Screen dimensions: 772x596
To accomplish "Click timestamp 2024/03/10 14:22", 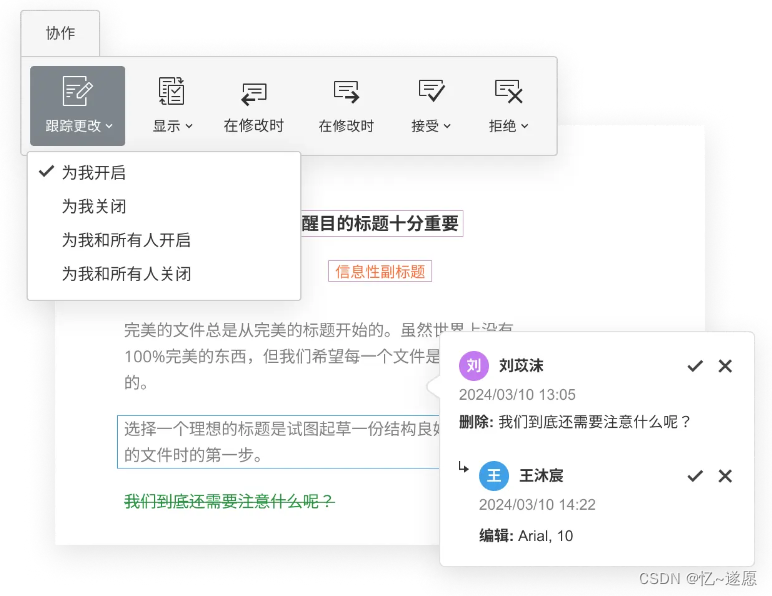I will point(537,504).
